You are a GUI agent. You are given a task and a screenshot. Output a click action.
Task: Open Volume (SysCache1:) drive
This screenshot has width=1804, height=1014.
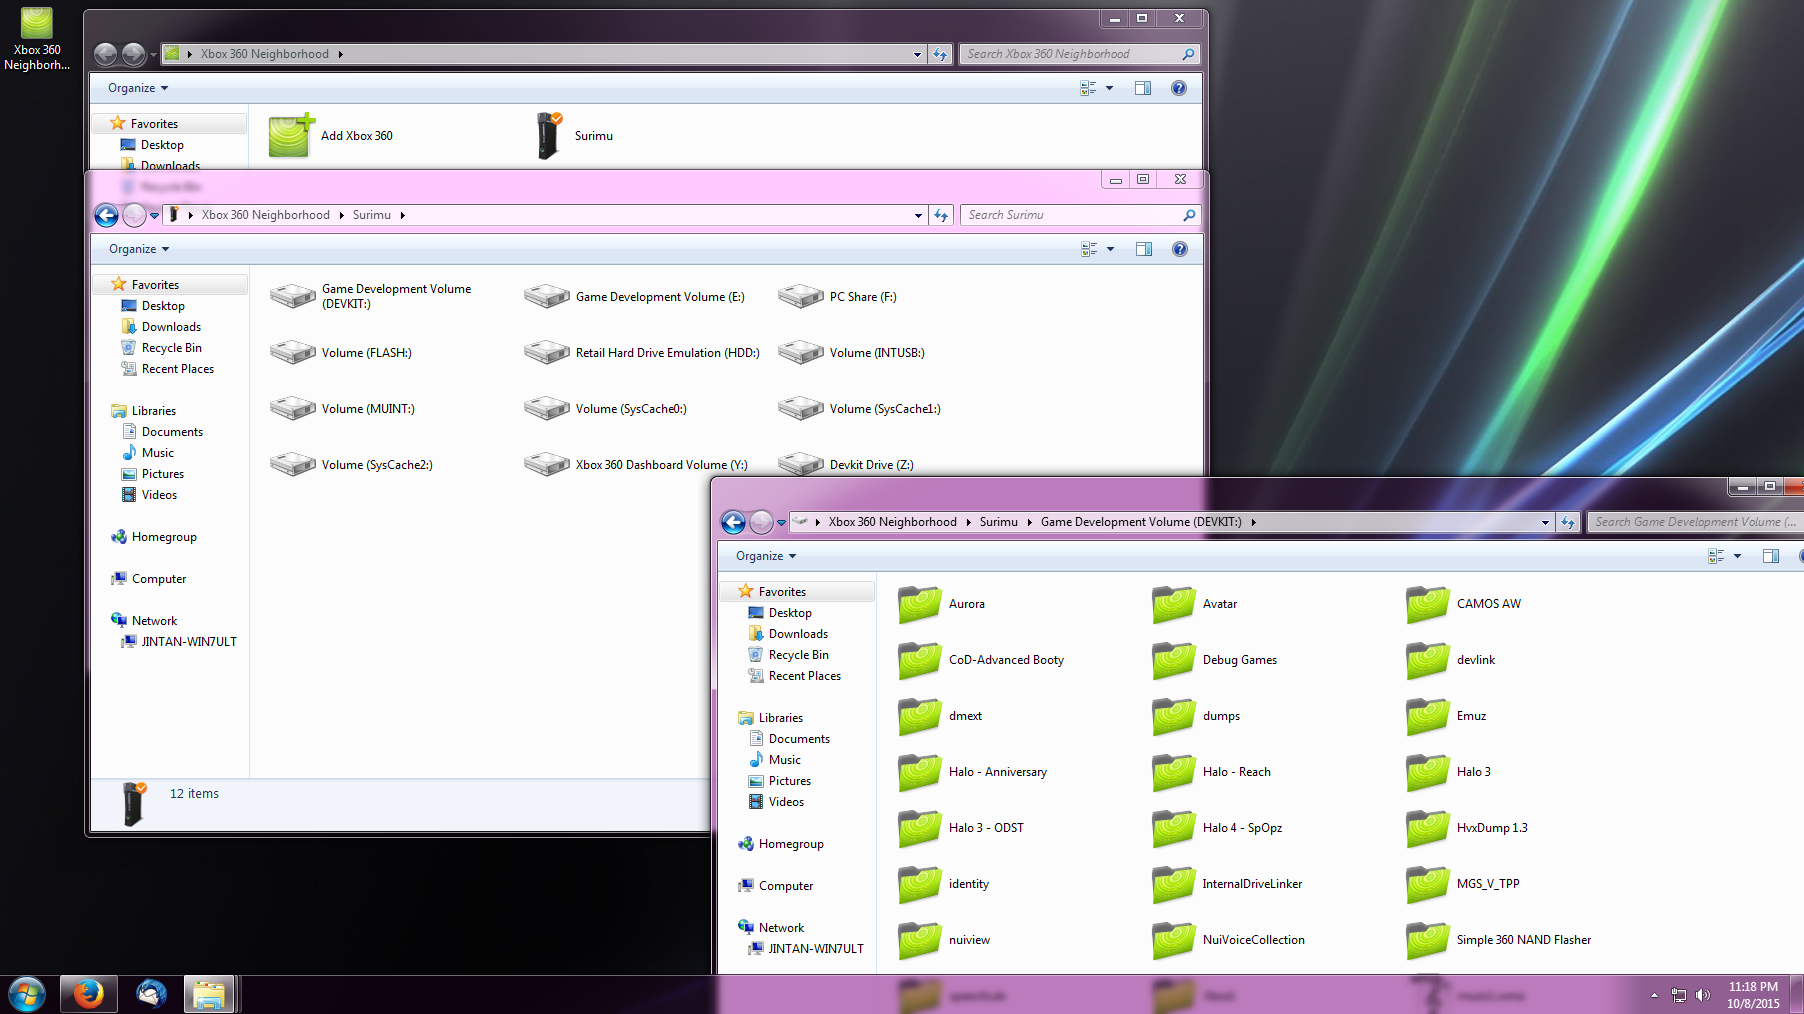[860, 408]
